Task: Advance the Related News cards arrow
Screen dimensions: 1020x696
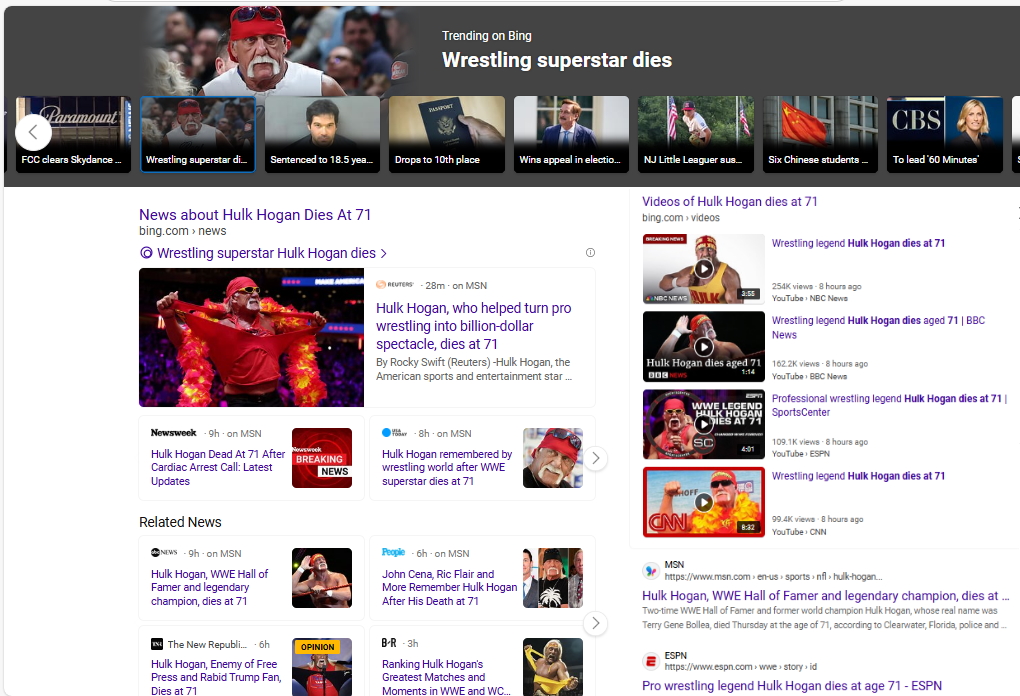Action: 595,623
